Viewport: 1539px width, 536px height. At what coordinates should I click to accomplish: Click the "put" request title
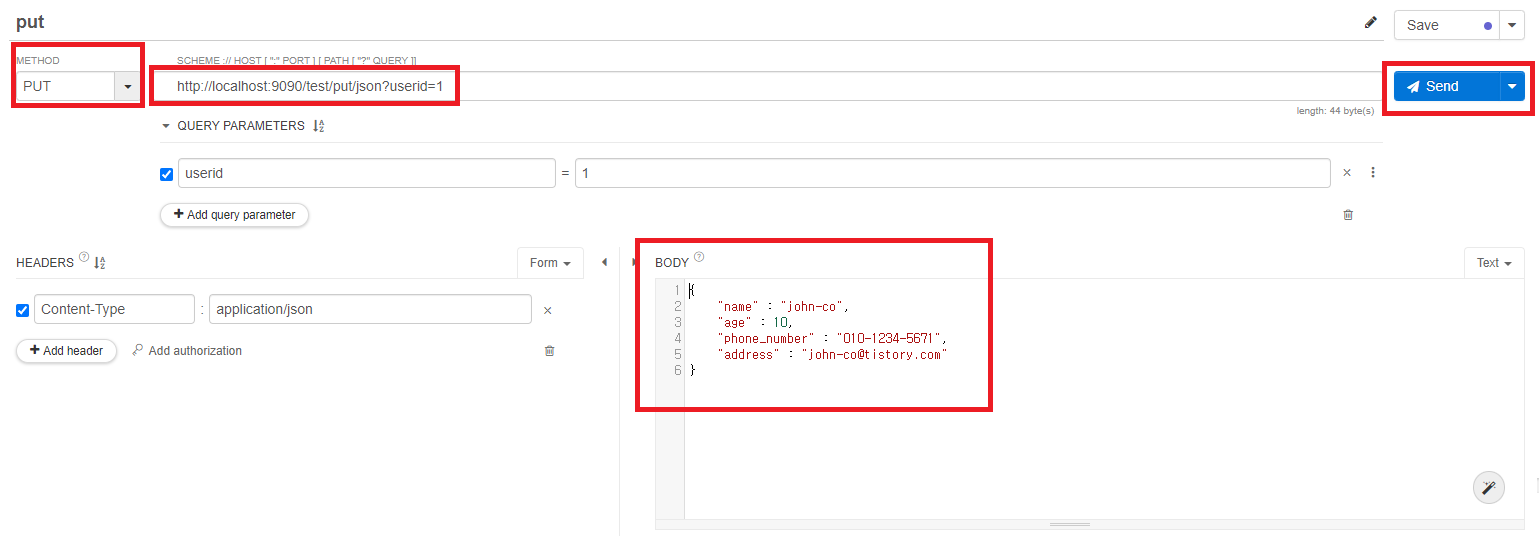pyautogui.click(x=30, y=22)
